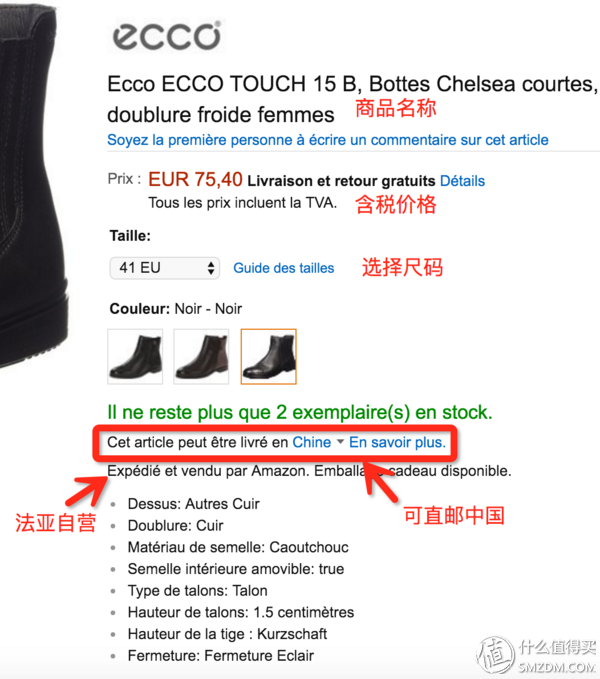
Task: Click the arrow beside Chine
Action: [340, 442]
